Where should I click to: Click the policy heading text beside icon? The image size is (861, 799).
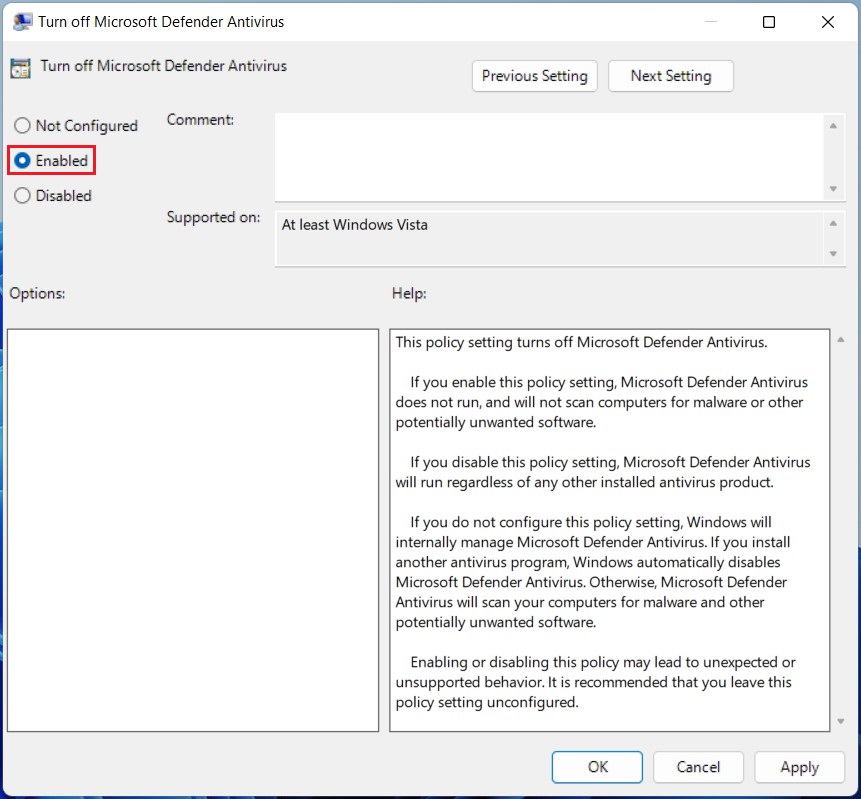(x=164, y=66)
